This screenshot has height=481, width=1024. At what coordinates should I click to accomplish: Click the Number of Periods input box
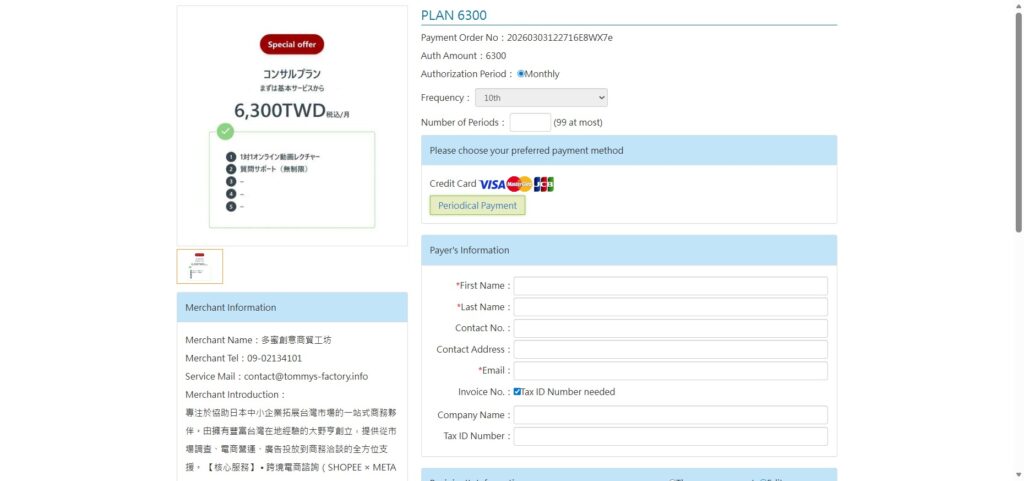tap(530, 123)
